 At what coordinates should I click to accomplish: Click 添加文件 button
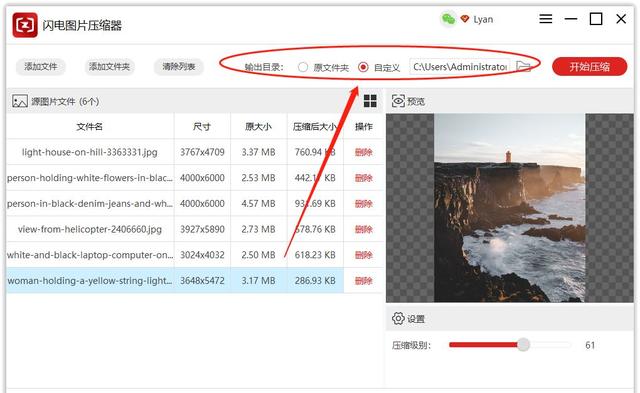click(x=41, y=67)
